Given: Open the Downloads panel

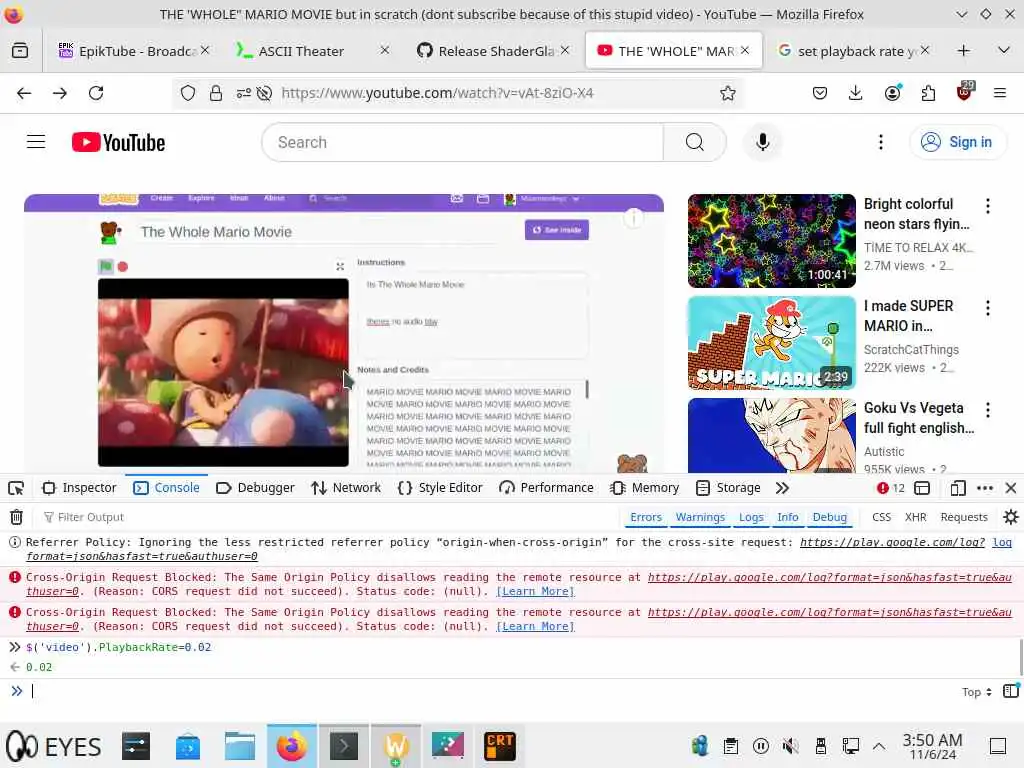Looking at the screenshot, I should tap(856, 93).
